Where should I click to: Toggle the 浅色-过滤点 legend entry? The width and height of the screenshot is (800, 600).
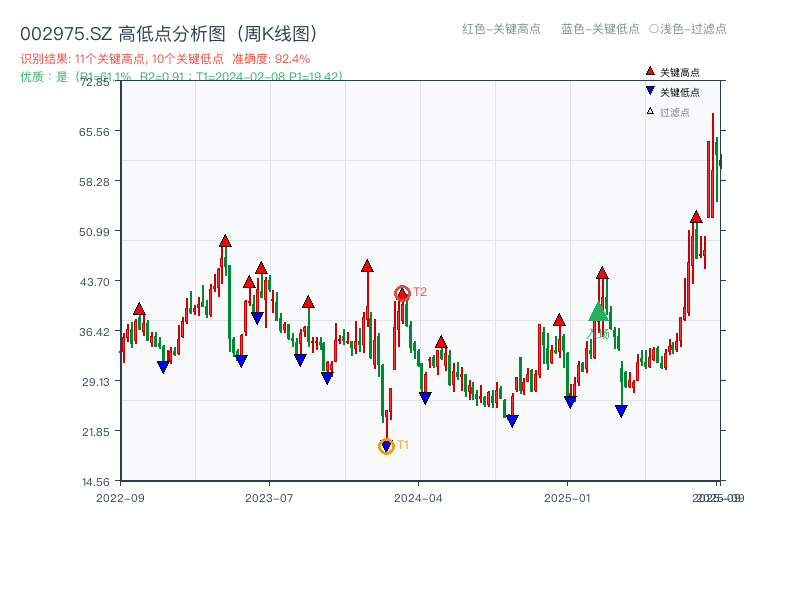(x=690, y=30)
